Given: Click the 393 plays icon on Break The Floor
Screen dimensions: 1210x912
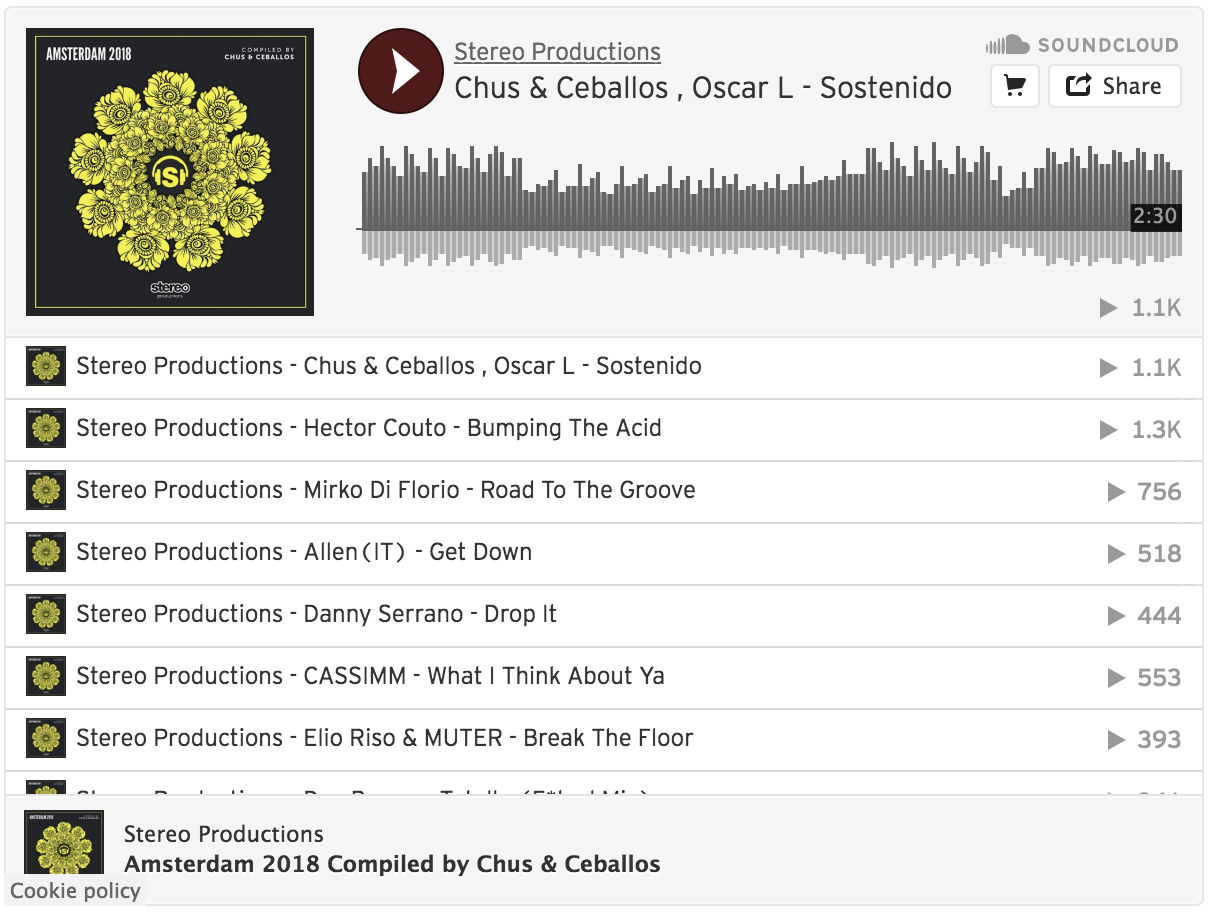Looking at the screenshot, I should pos(1116,740).
